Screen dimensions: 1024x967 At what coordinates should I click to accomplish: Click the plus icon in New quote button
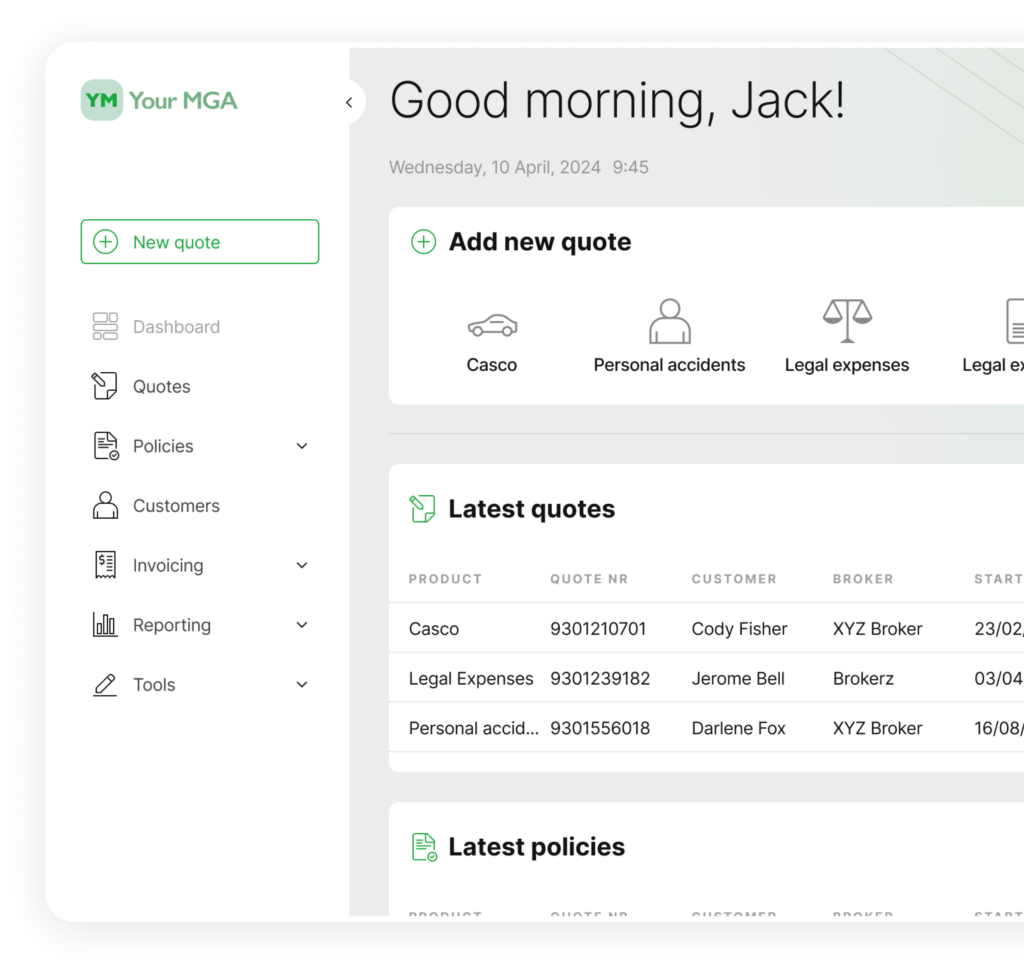(x=106, y=242)
